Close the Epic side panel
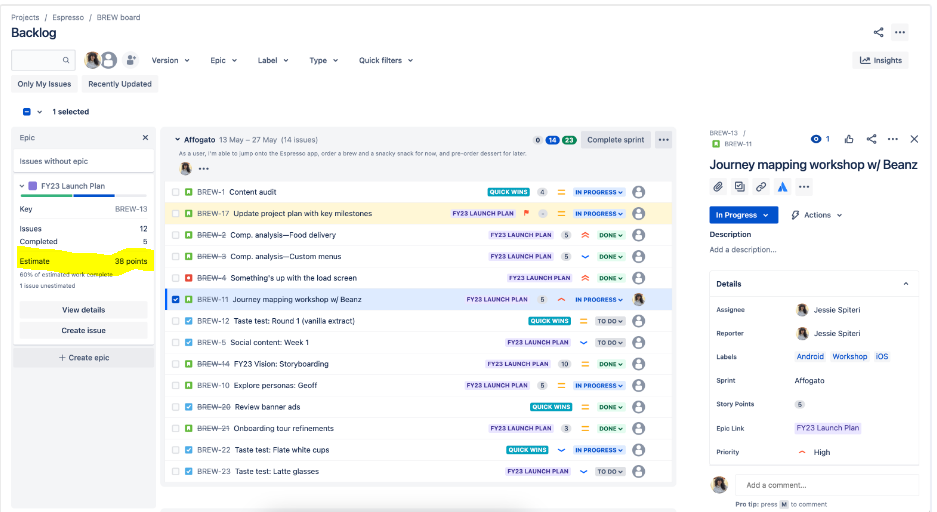This screenshot has height=512, width=937. (145, 138)
